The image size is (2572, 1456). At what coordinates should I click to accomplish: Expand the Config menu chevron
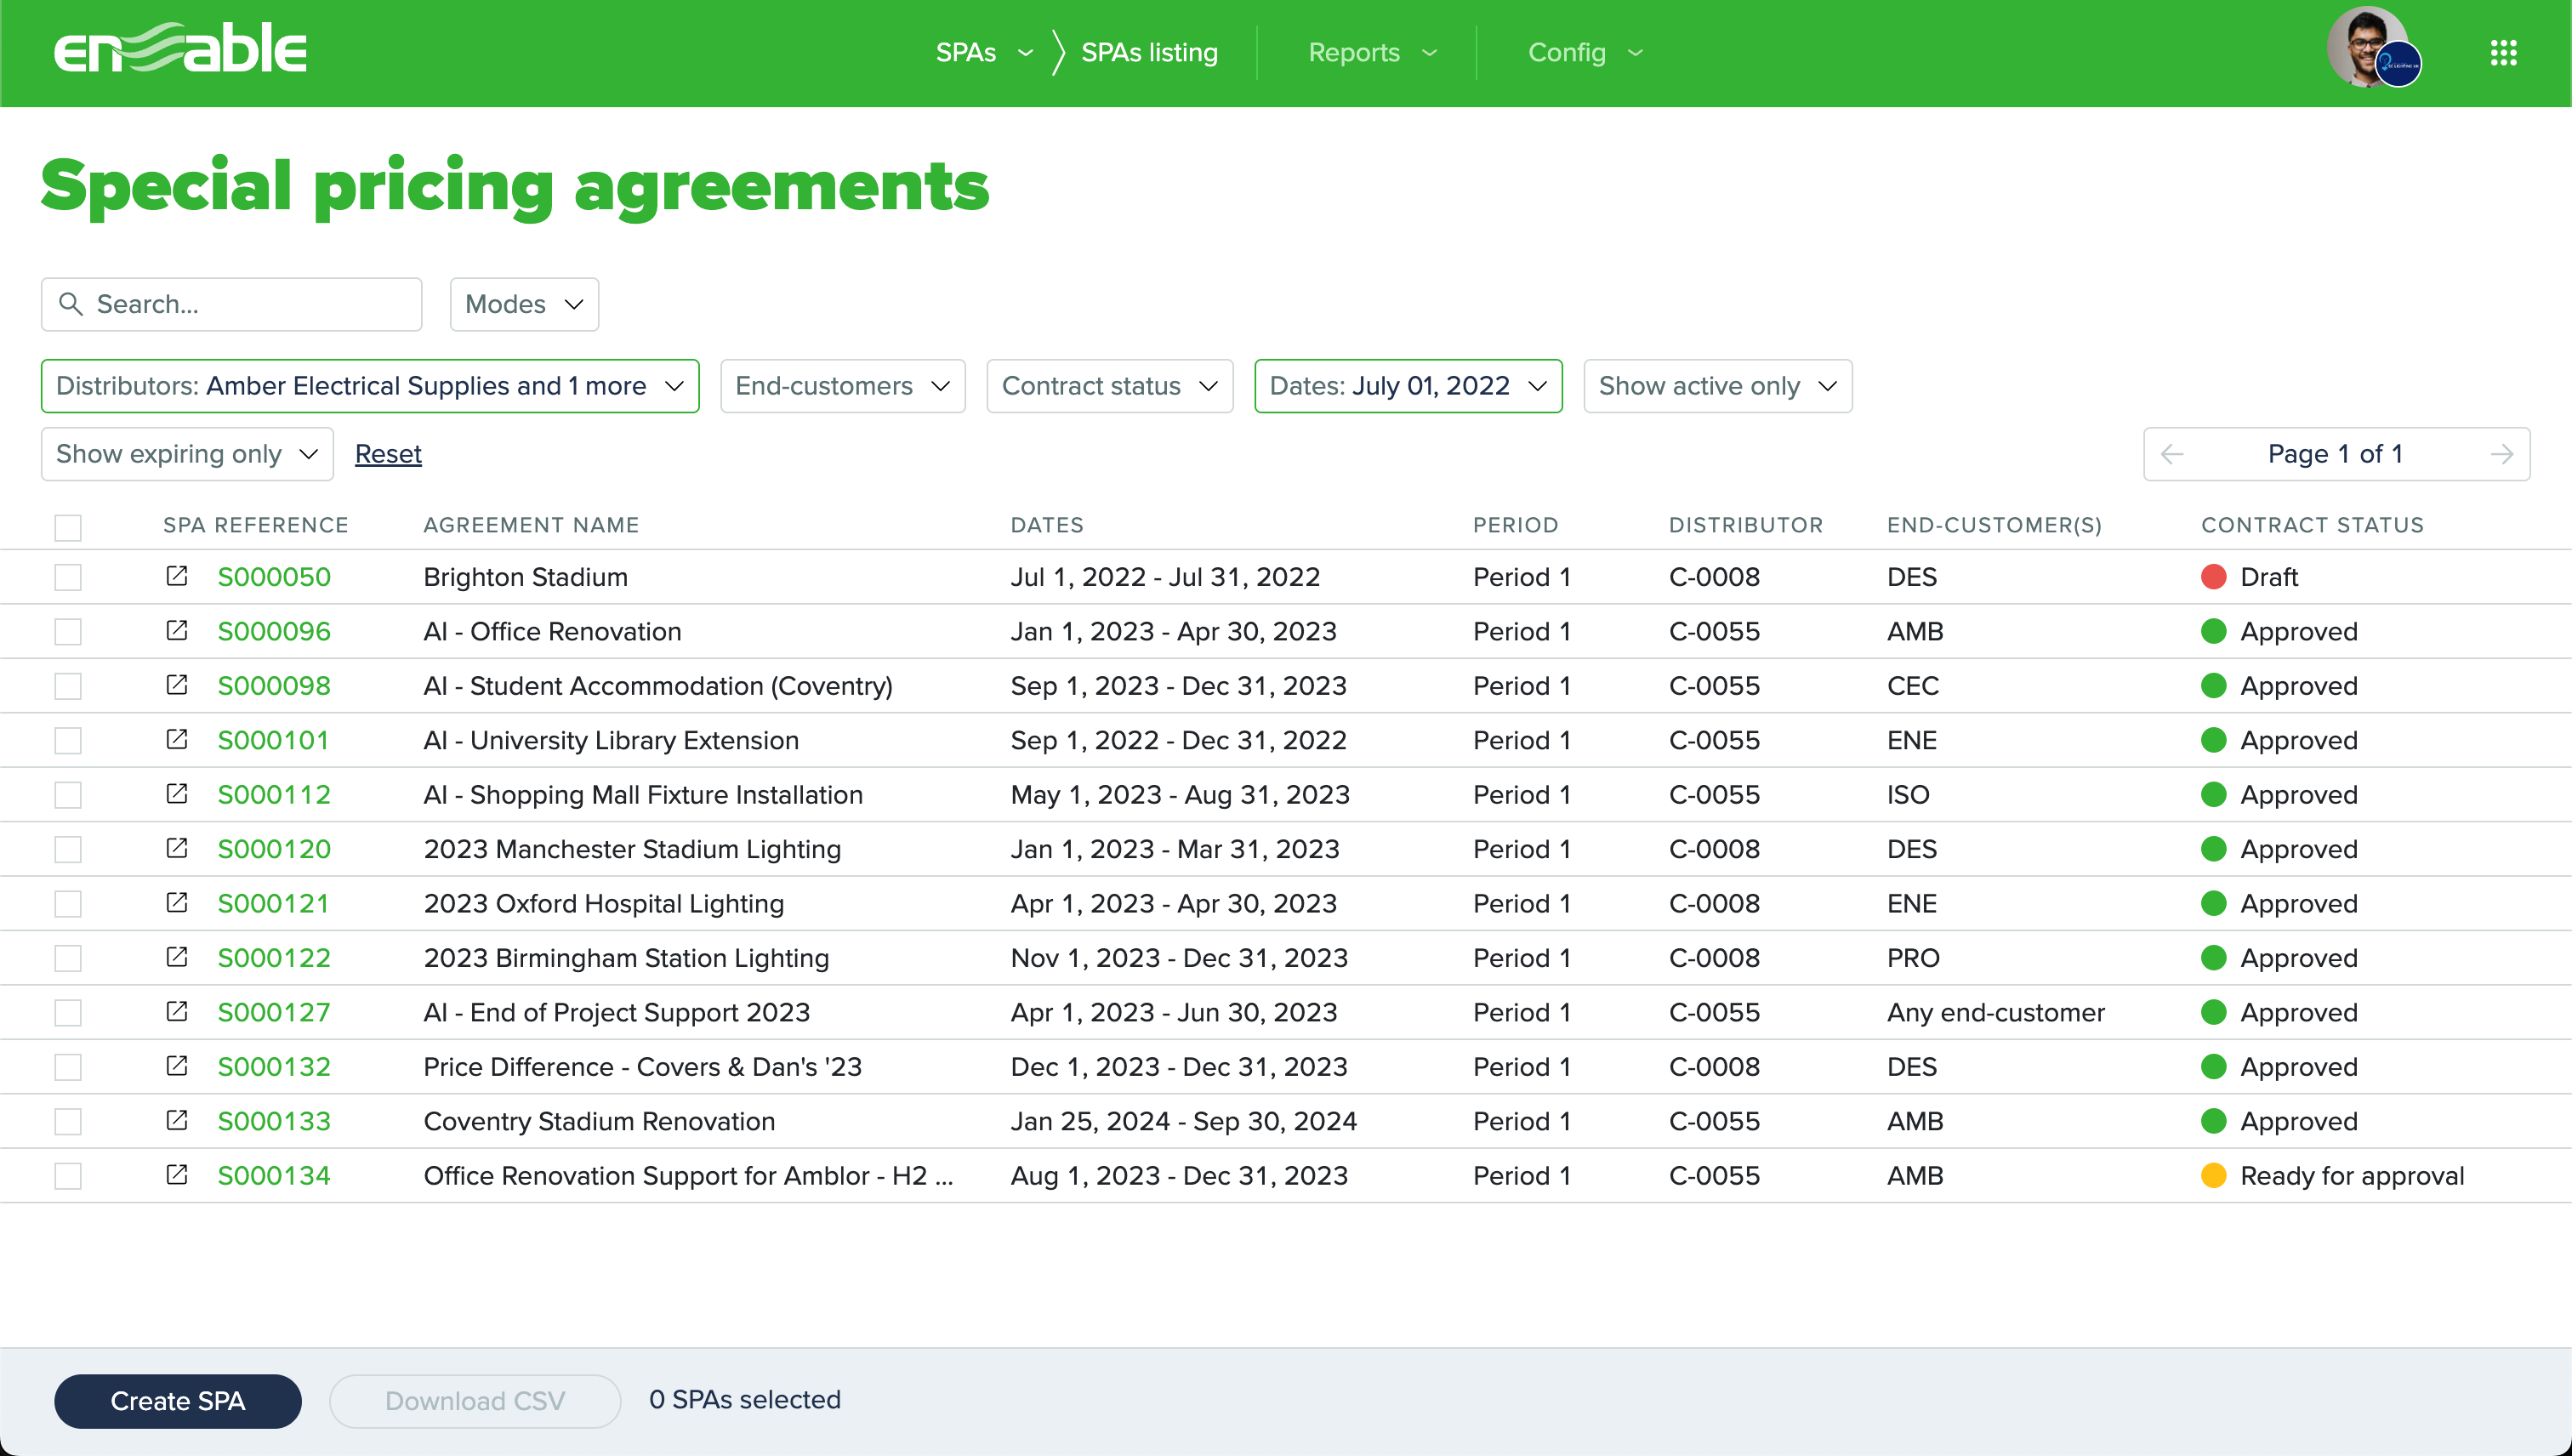coord(1636,53)
